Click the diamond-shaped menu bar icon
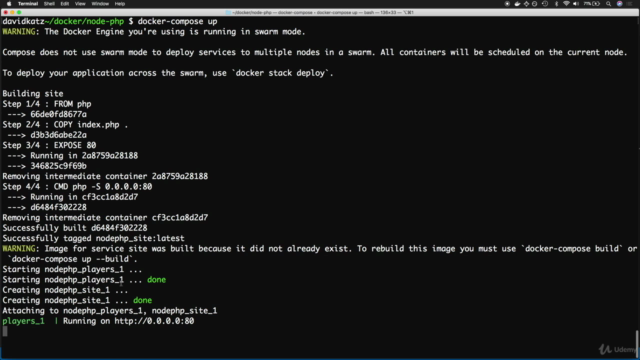Screen dimensions: 640x360 (x=526, y=4)
